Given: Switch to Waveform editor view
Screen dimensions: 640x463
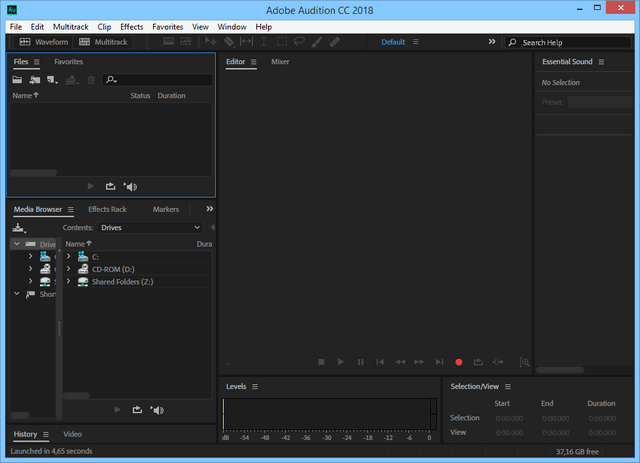Looking at the screenshot, I should 43,42.
